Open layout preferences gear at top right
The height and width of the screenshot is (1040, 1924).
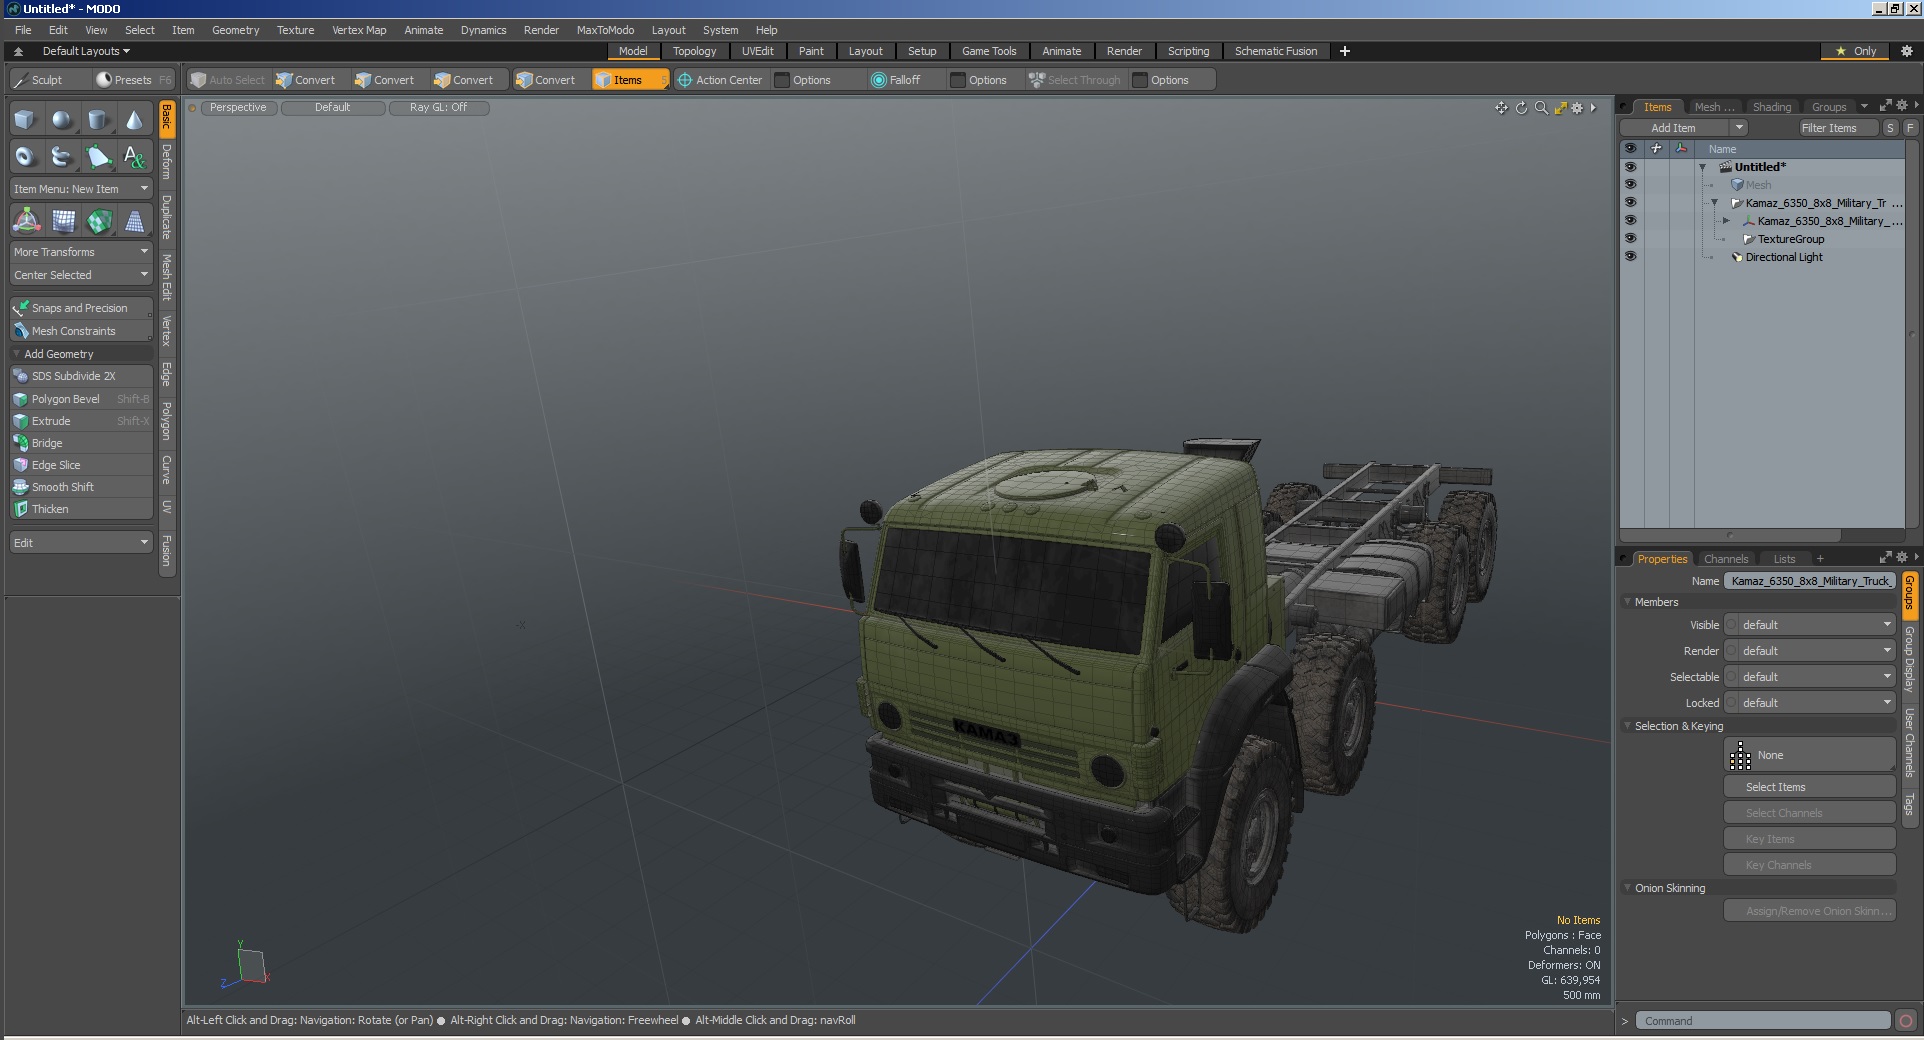1906,51
